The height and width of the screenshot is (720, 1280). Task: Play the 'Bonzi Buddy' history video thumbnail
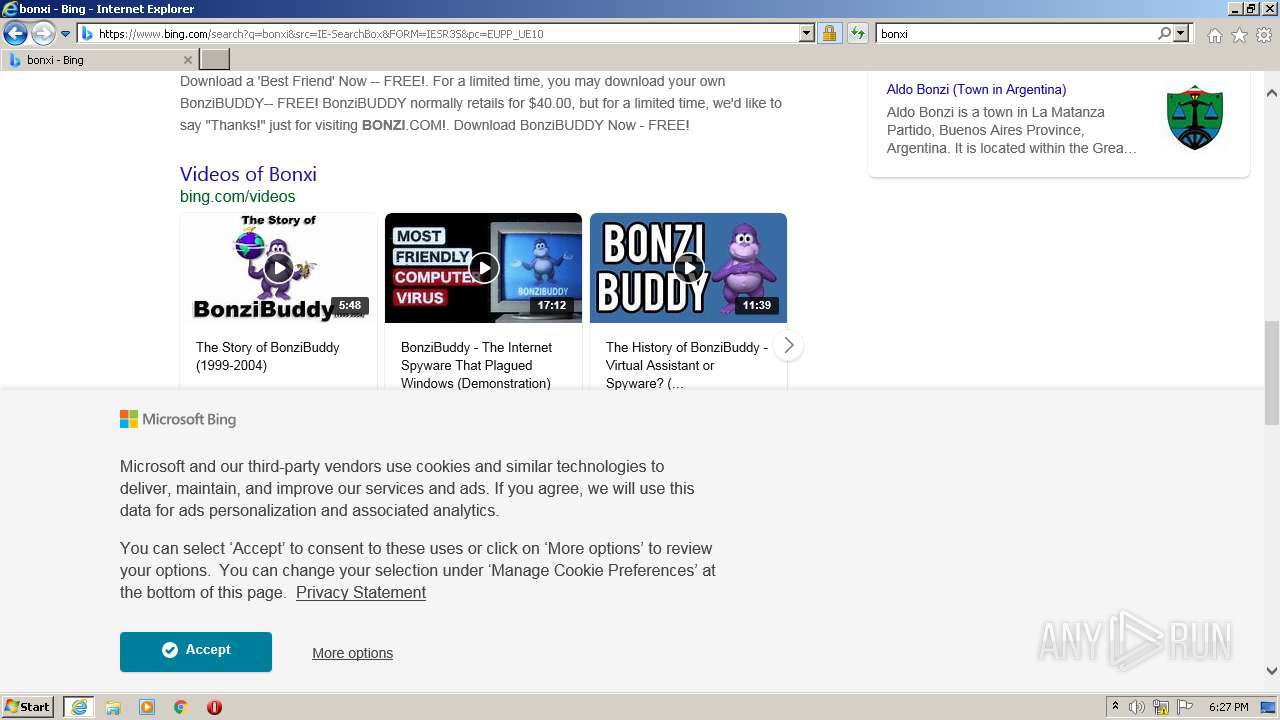pyautogui.click(x=688, y=268)
